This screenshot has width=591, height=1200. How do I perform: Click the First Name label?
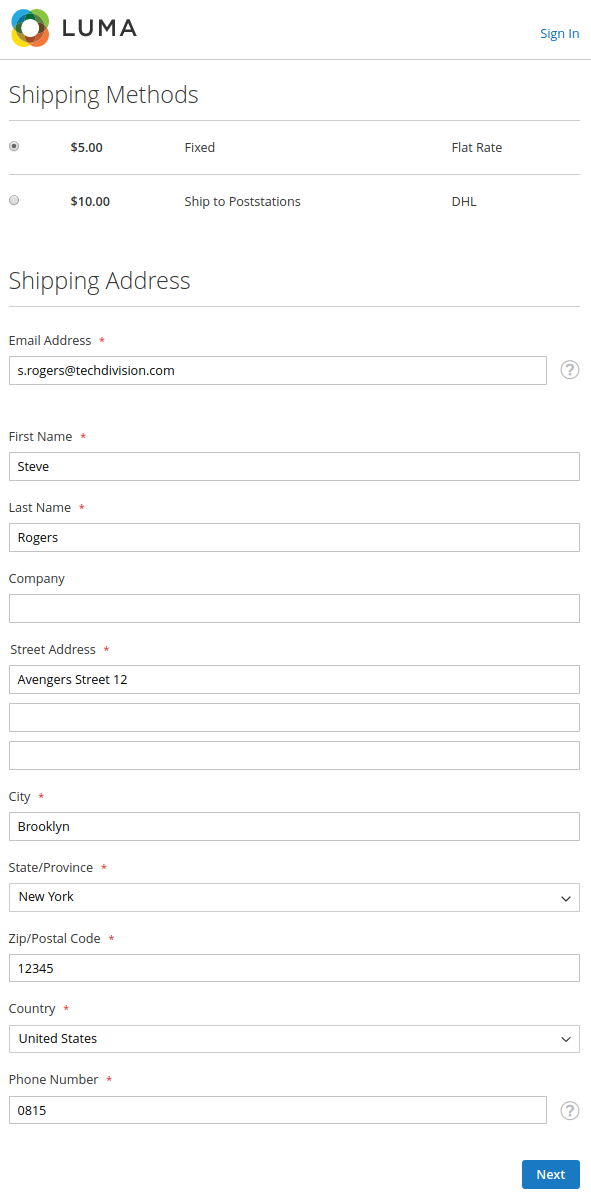[x=41, y=436]
